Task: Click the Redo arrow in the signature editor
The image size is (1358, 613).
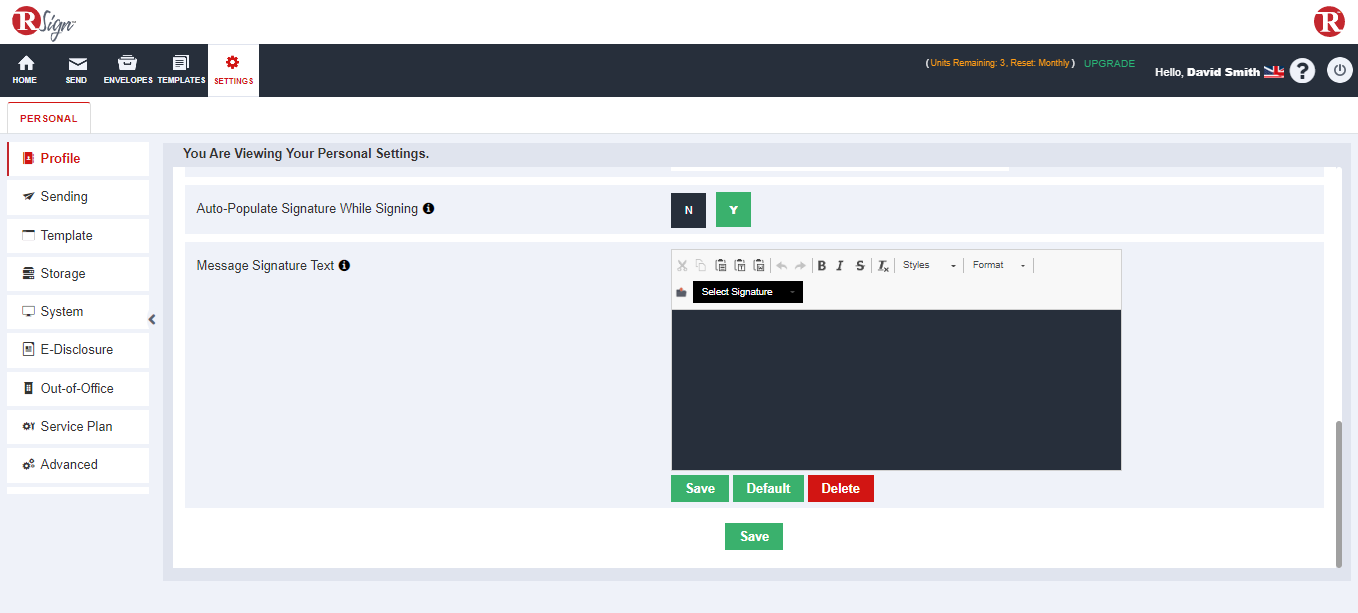Action: [x=798, y=265]
